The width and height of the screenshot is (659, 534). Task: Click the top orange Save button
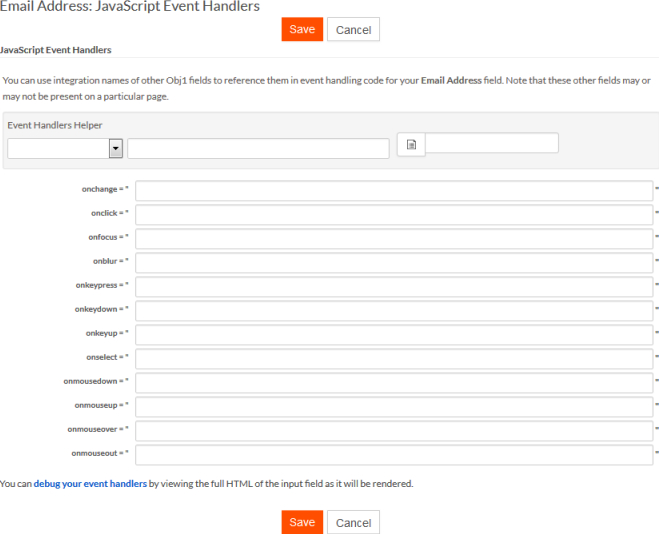coord(302,29)
